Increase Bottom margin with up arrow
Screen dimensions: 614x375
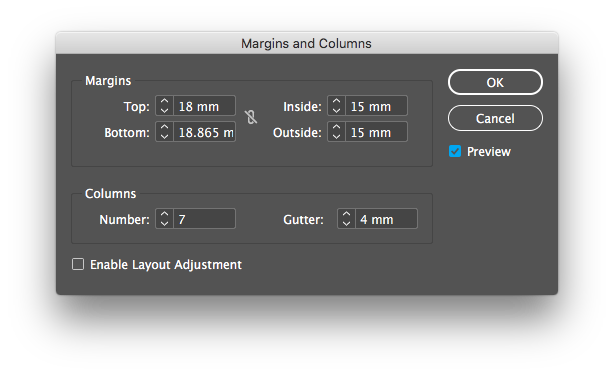[x=164, y=127]
